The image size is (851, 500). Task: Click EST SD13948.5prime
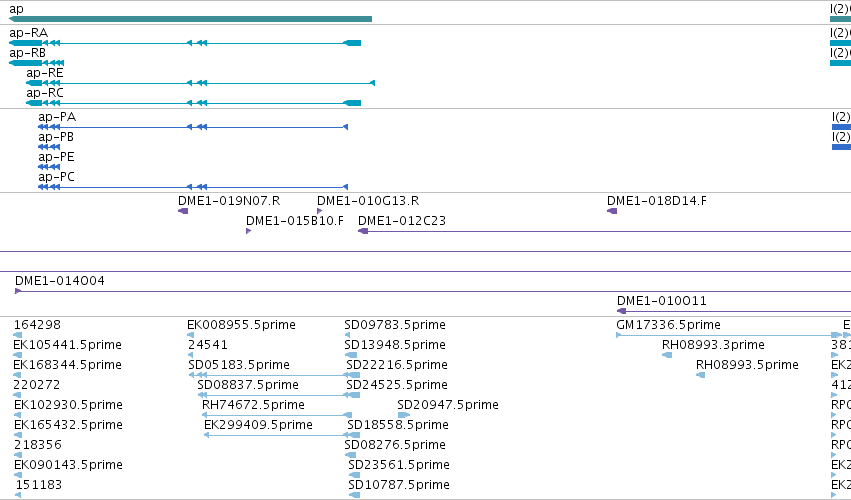(352, 355)
